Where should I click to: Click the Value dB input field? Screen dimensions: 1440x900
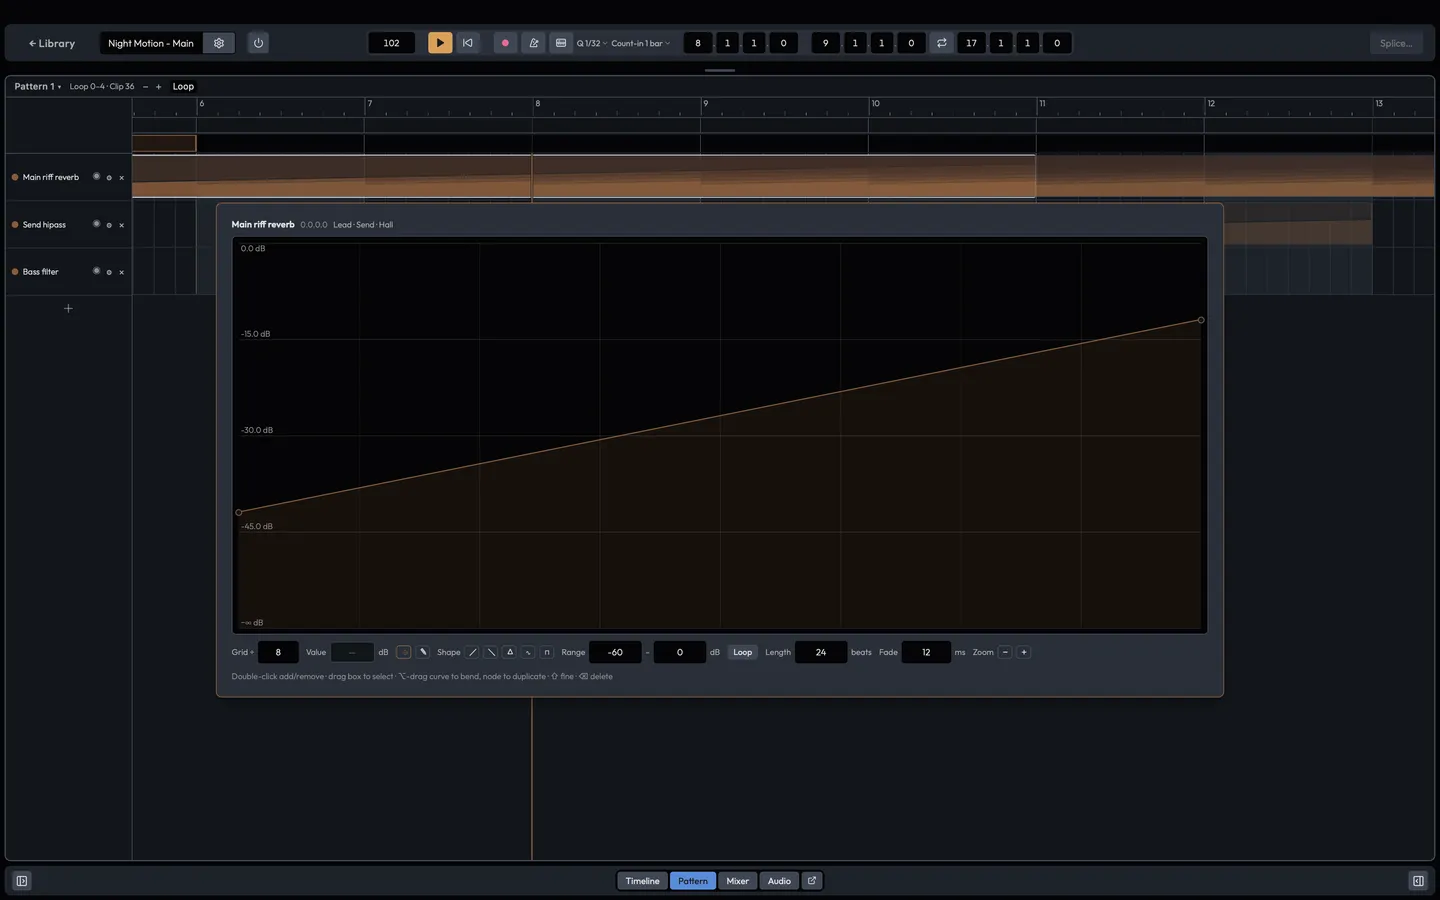tap(352, 652)
